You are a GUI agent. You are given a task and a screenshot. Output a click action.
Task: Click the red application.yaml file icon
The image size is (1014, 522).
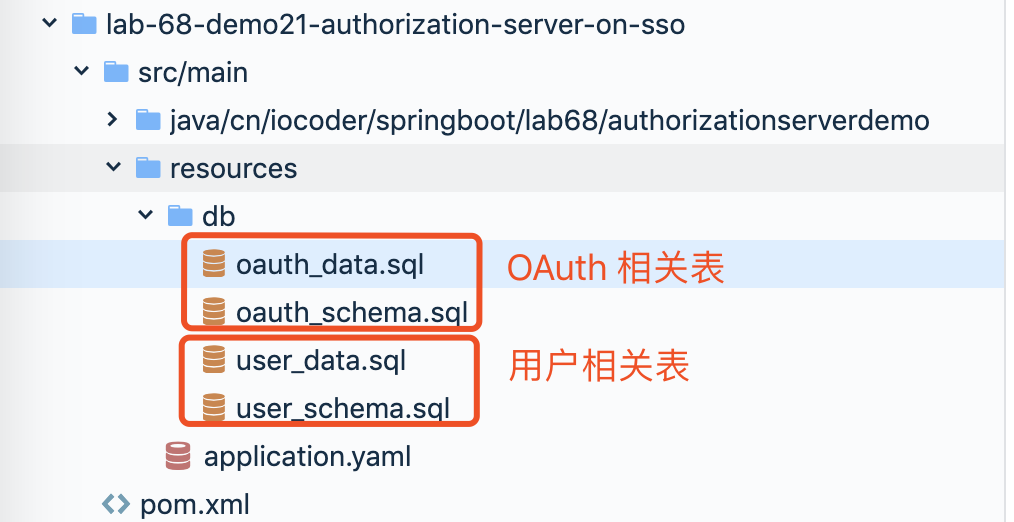tap(179, 457)
